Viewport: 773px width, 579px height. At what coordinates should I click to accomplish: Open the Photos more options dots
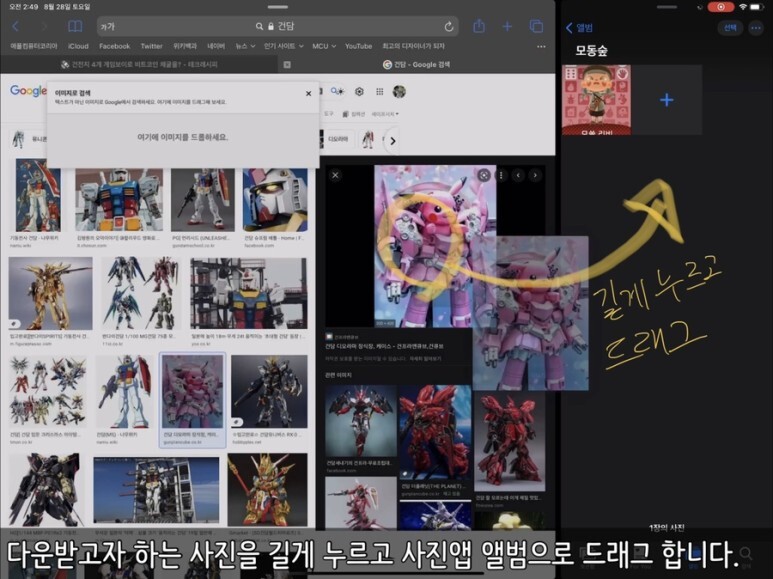pos(756,28)
